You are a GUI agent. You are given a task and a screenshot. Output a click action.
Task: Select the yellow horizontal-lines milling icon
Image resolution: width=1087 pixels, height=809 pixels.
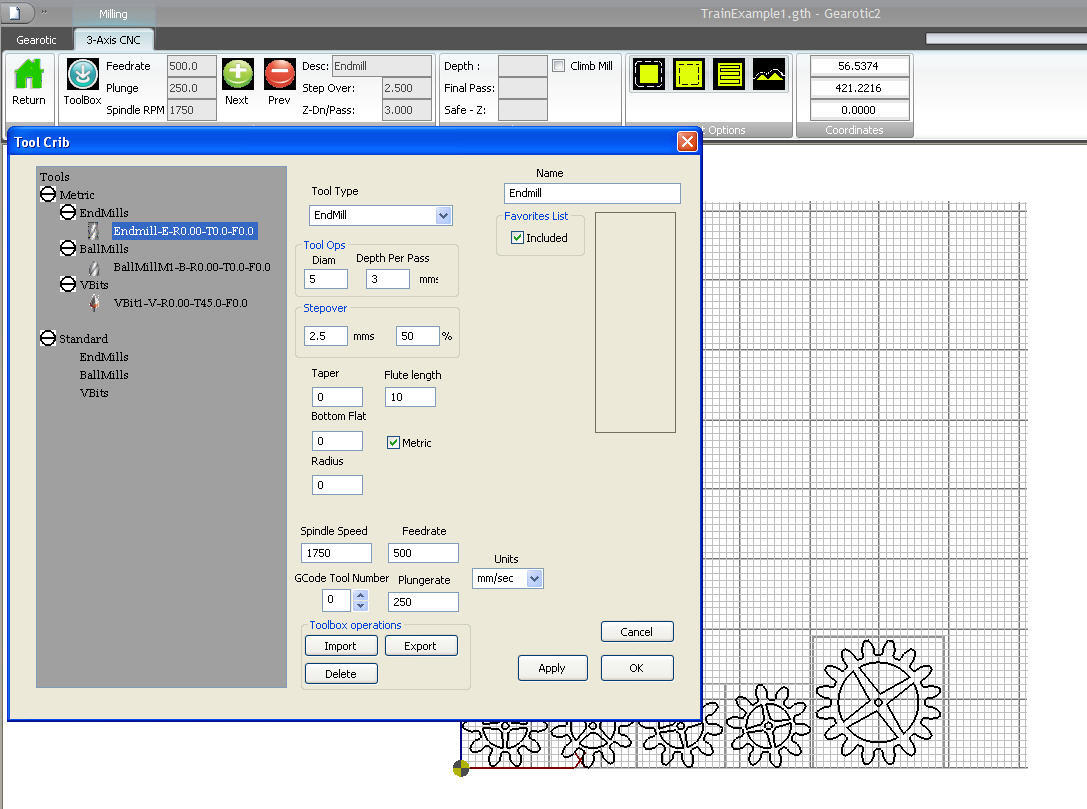[x=730, y=74]
